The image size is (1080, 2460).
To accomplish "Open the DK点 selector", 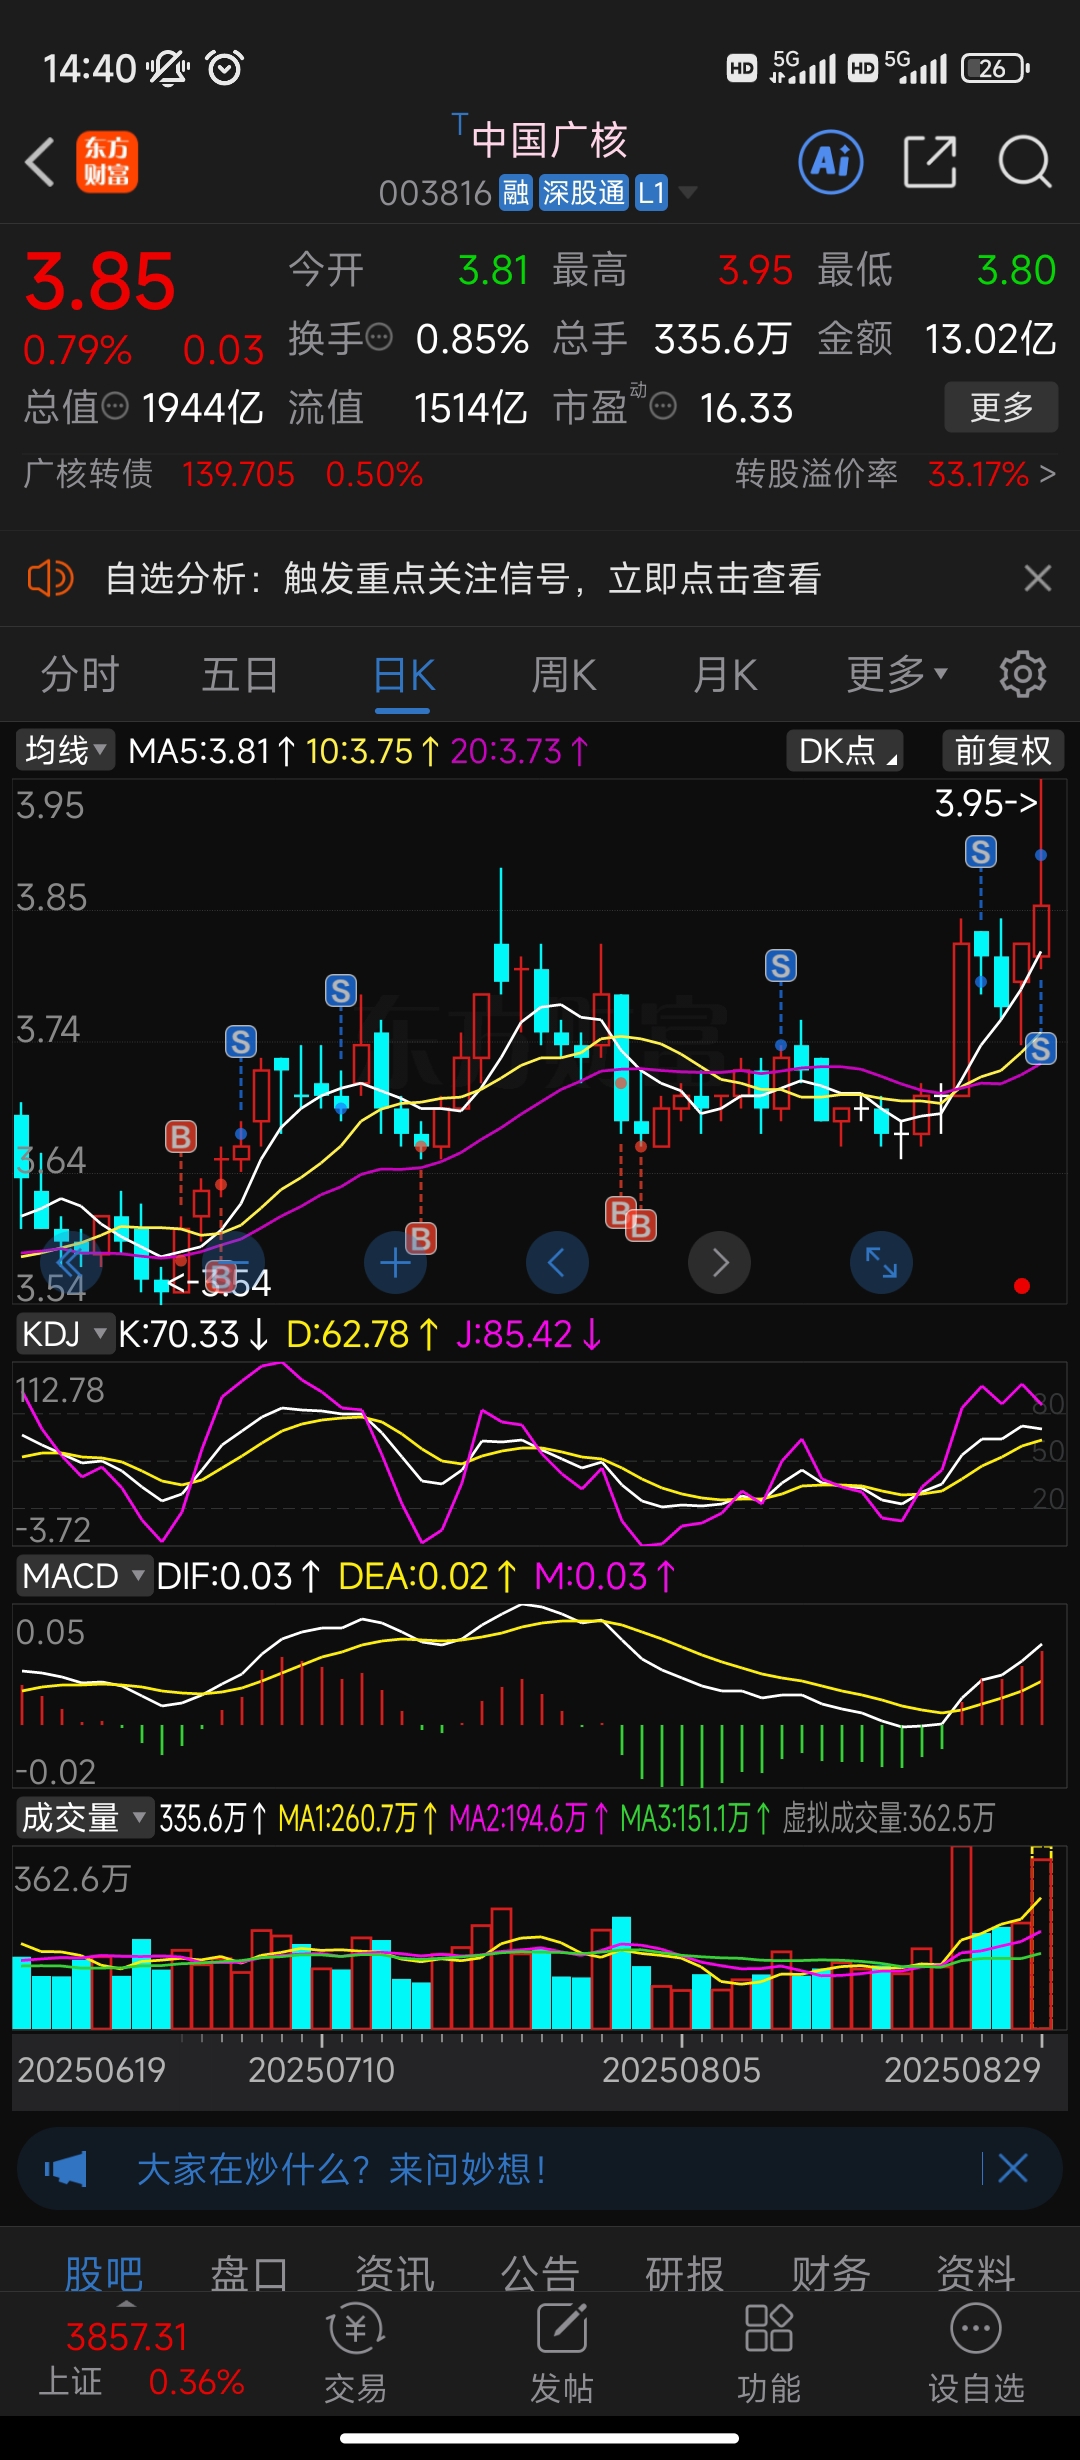I will [845, 751].
